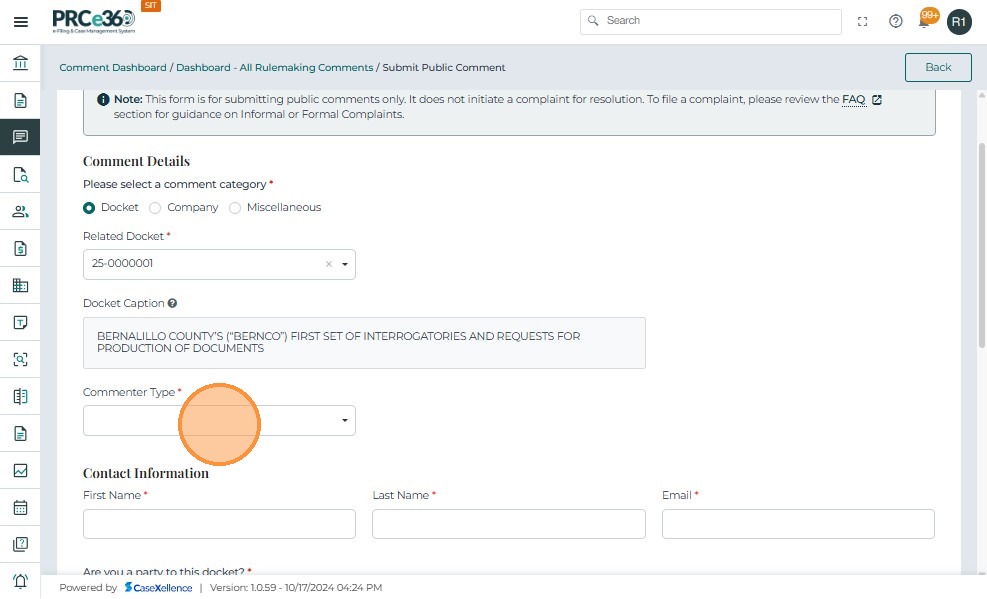Toggle fullscreen mode icon

coord(863,21)
